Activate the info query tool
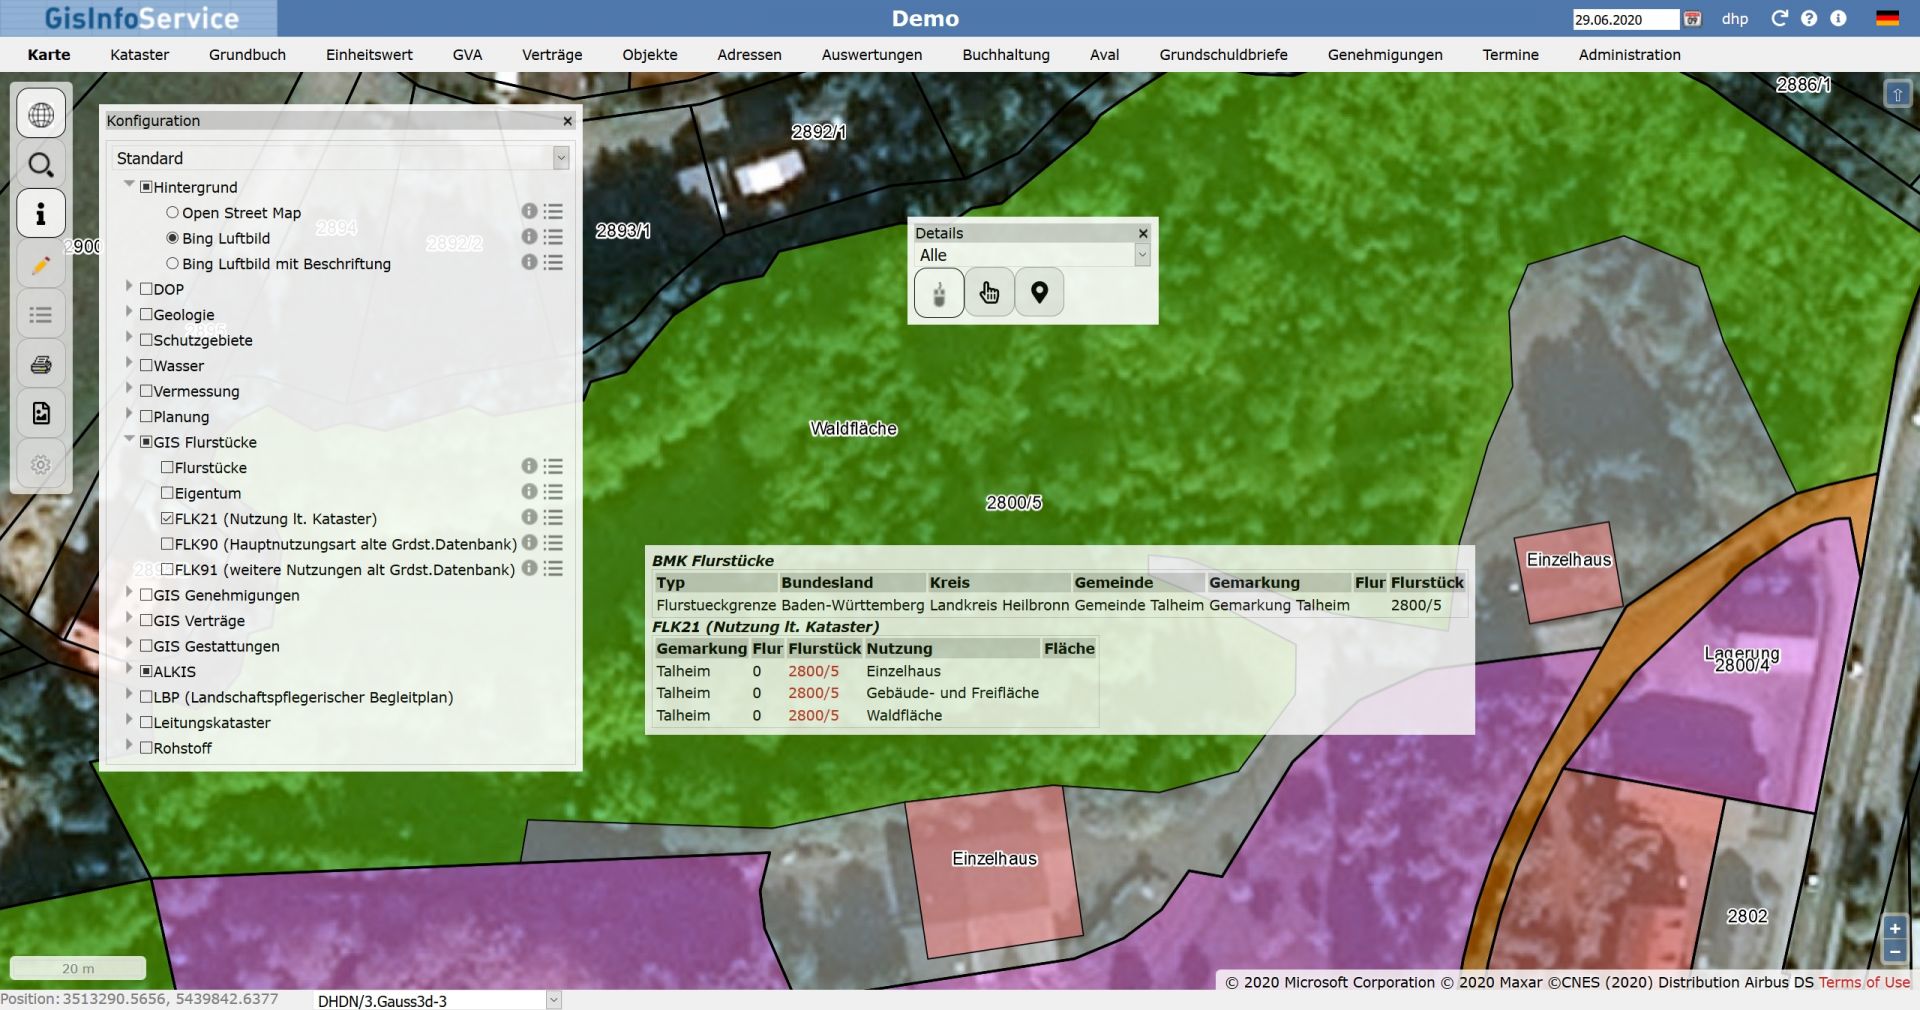The width and height of the screenshot is (1920, 1010). [x=41, y=214]
